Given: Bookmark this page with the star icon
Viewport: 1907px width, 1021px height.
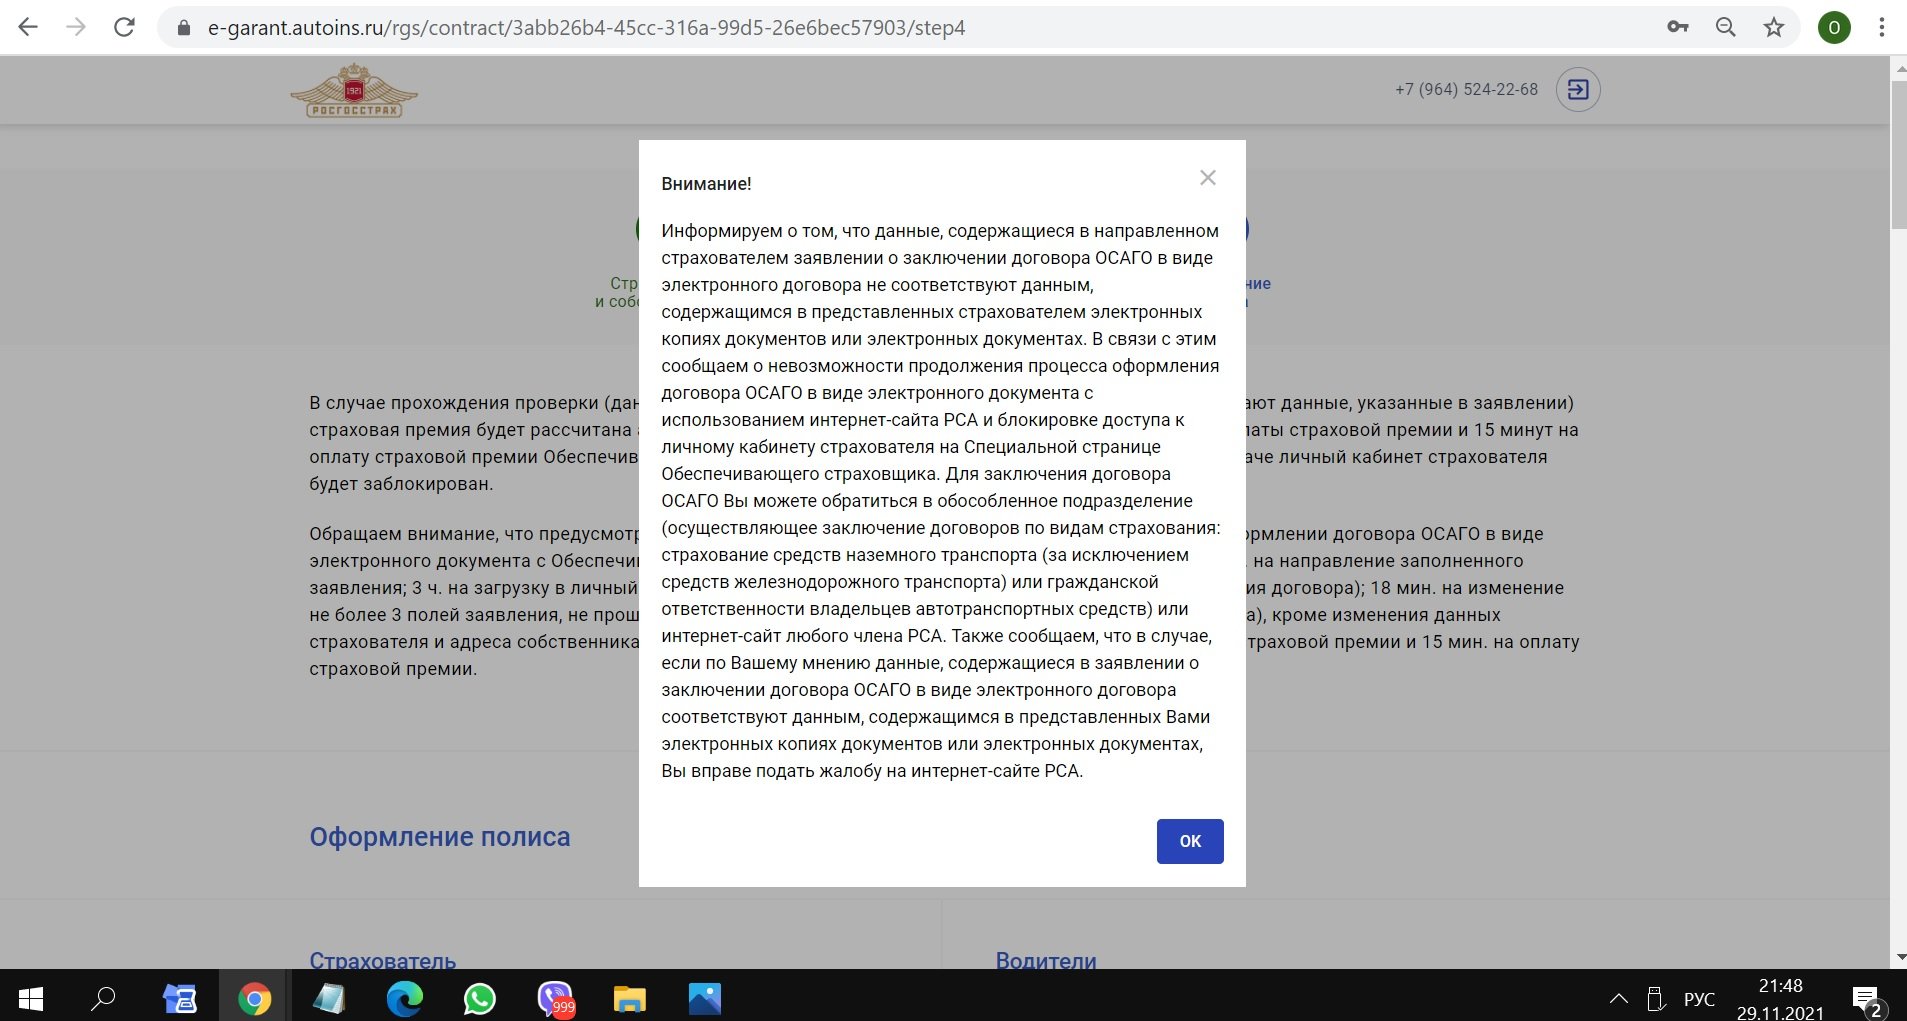Looking at the screenshot, I should coord(1773,27).
